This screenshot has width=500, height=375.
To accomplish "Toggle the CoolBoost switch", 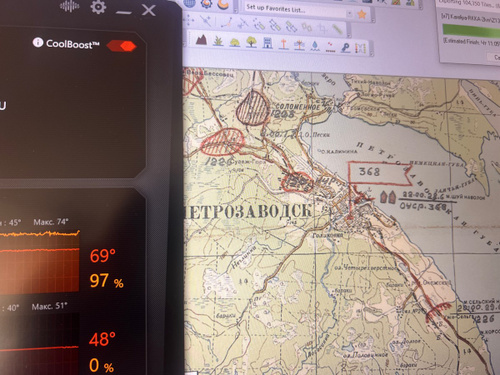I will click(x=121, y=46).
